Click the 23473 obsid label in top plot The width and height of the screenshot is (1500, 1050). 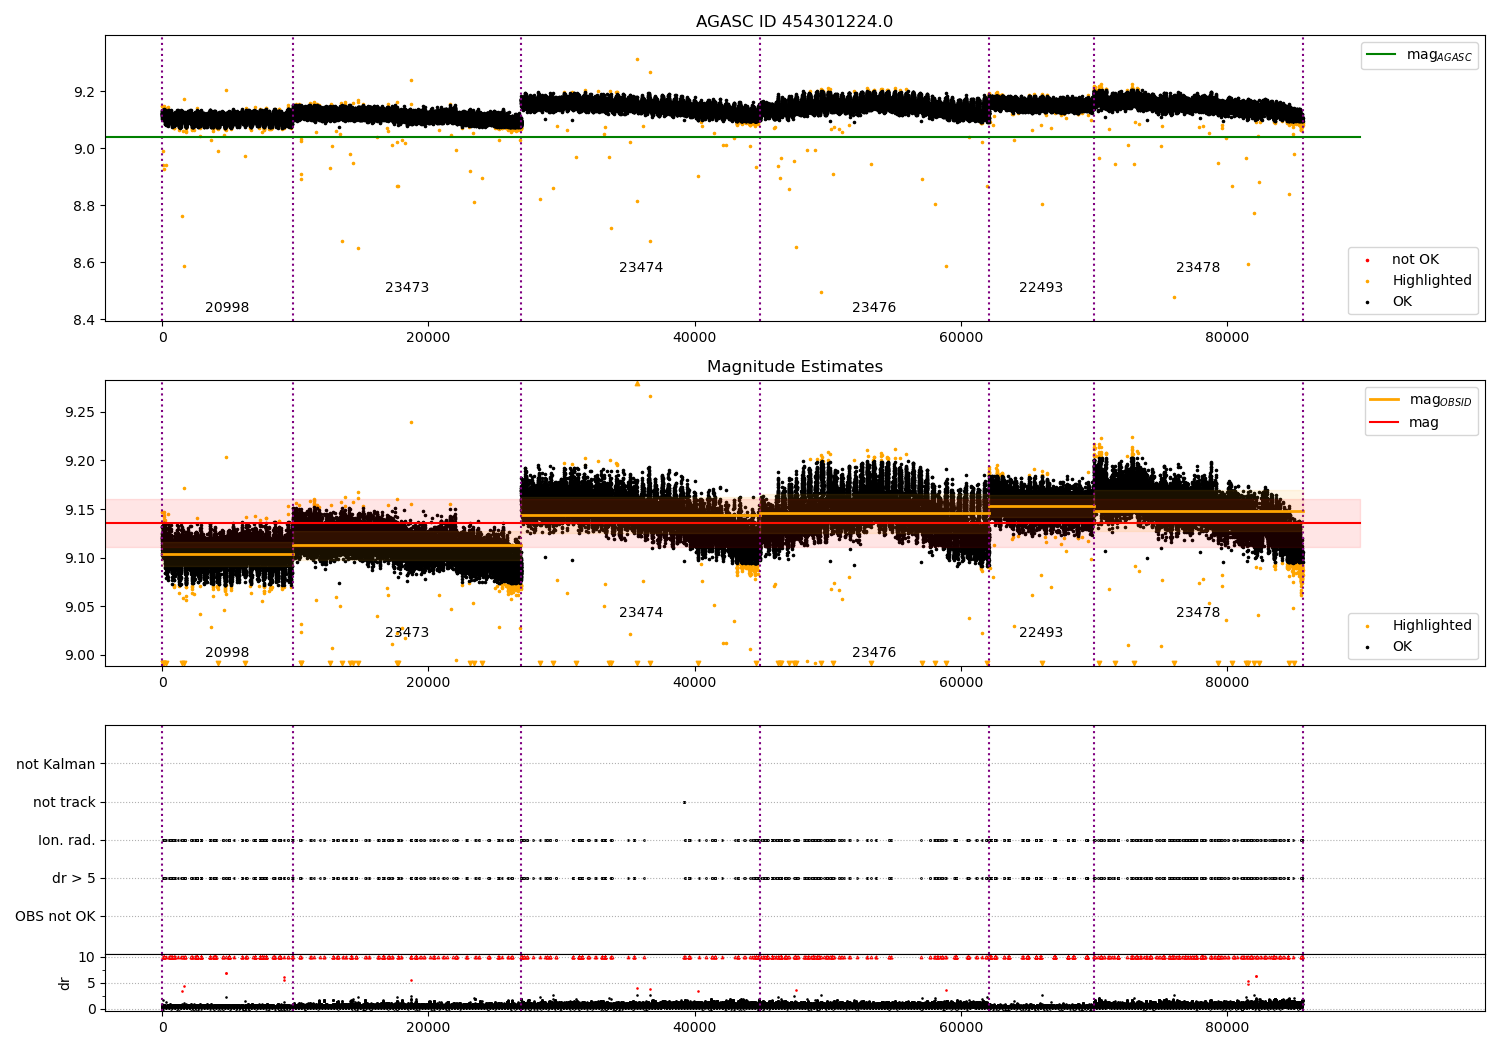tap(407, 288)
